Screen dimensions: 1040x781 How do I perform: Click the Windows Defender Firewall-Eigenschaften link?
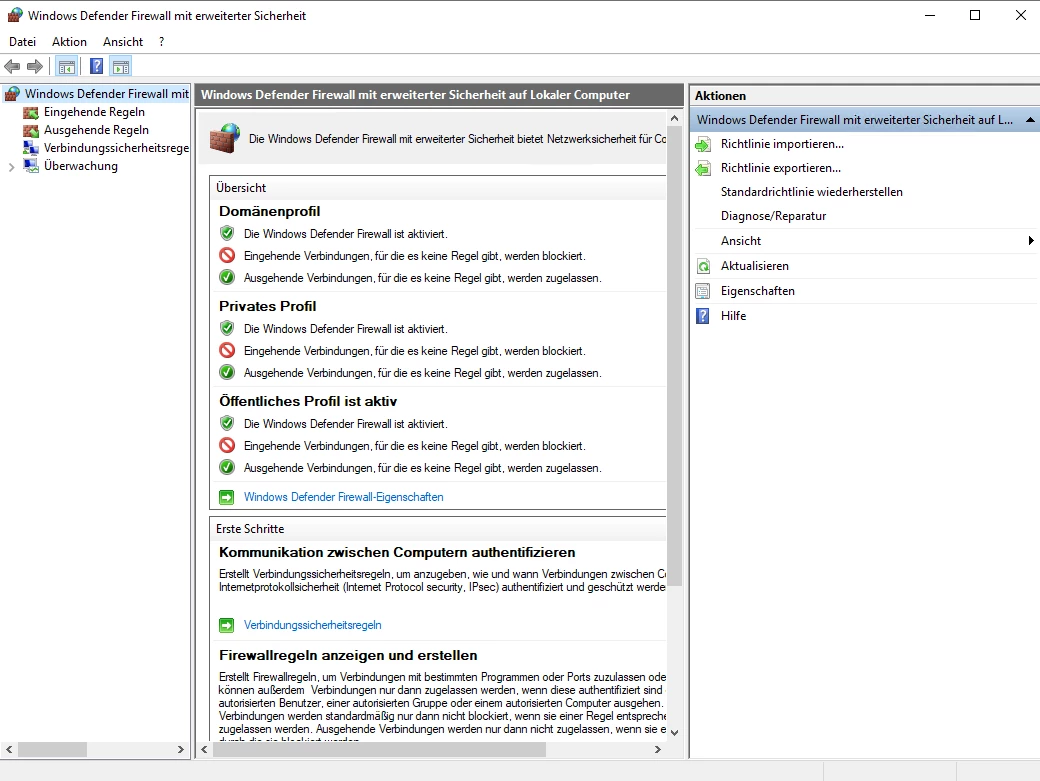[x=343, y=497]
